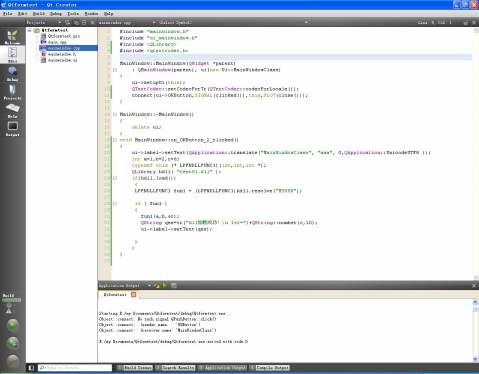Collapse the if ( fun1 ) fold marker

tap(115, 204)
